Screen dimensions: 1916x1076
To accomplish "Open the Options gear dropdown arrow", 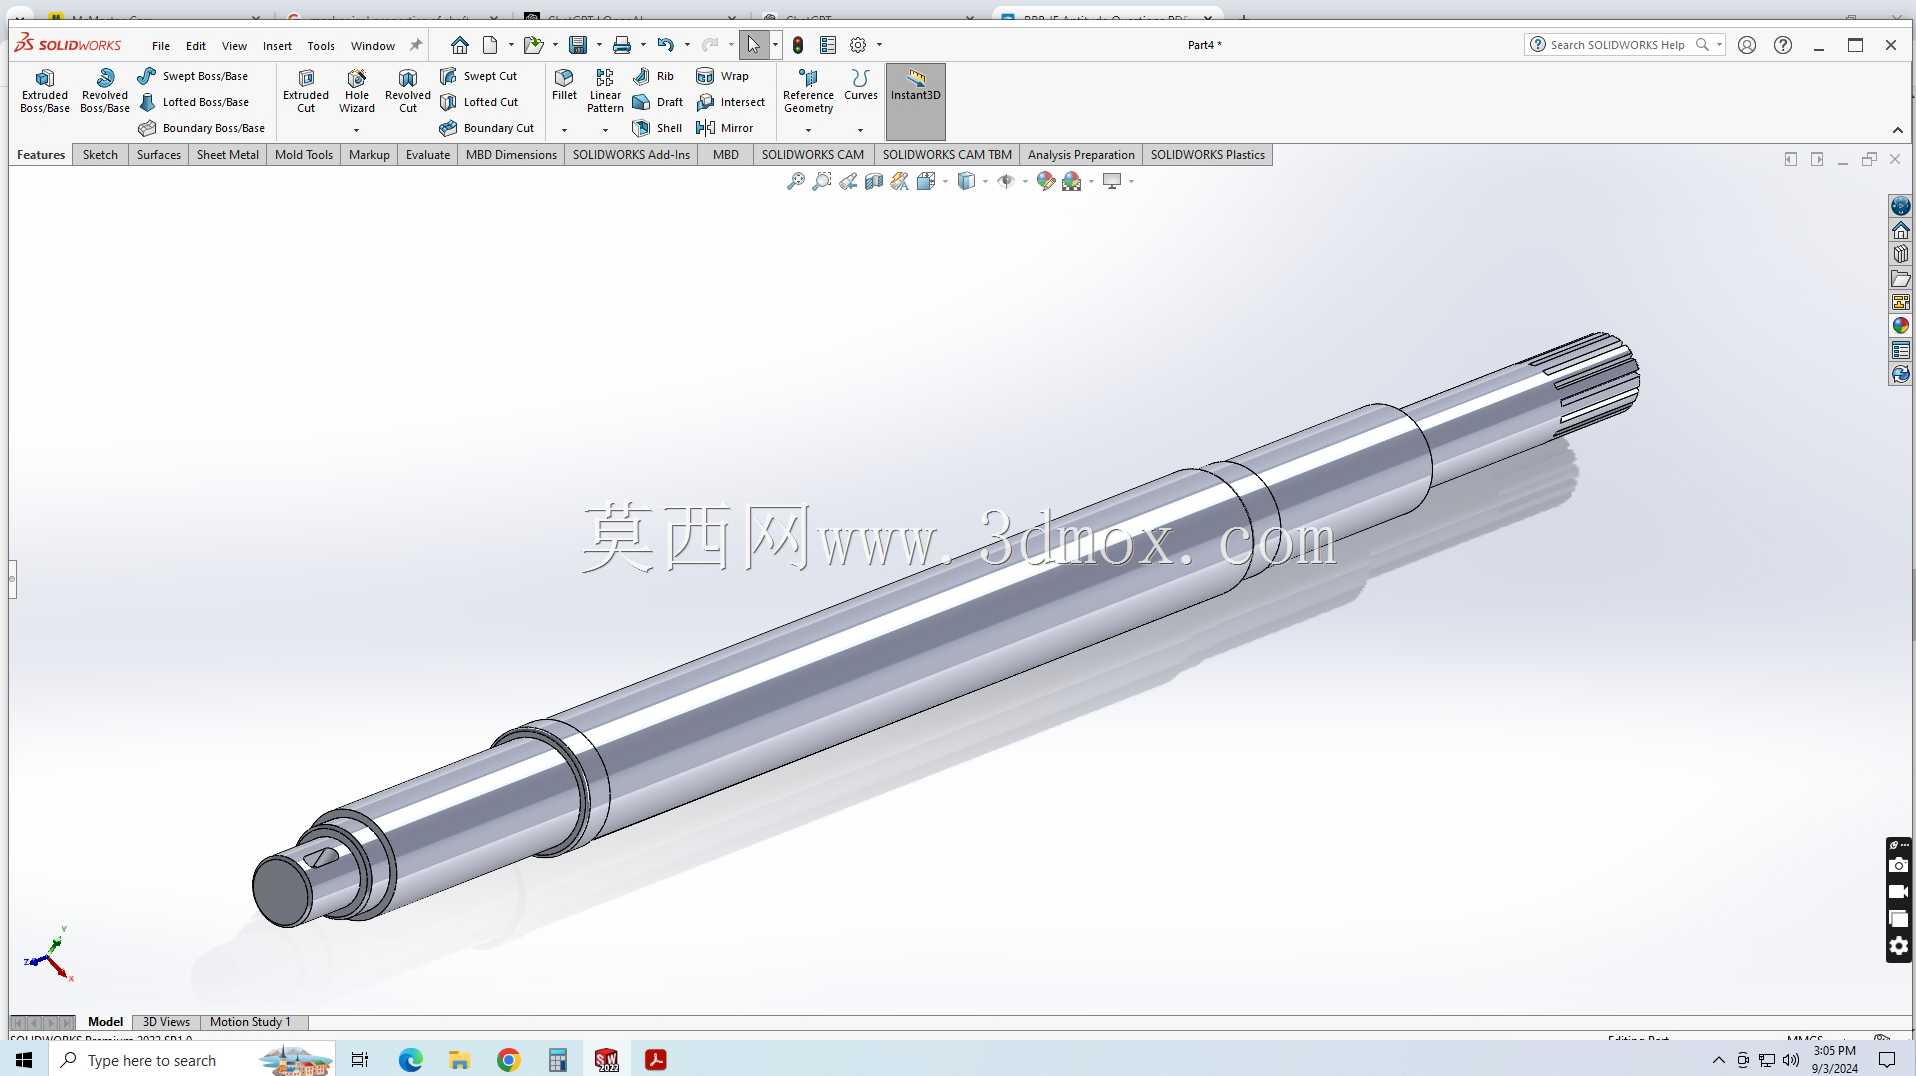I will tap(879, 45).
